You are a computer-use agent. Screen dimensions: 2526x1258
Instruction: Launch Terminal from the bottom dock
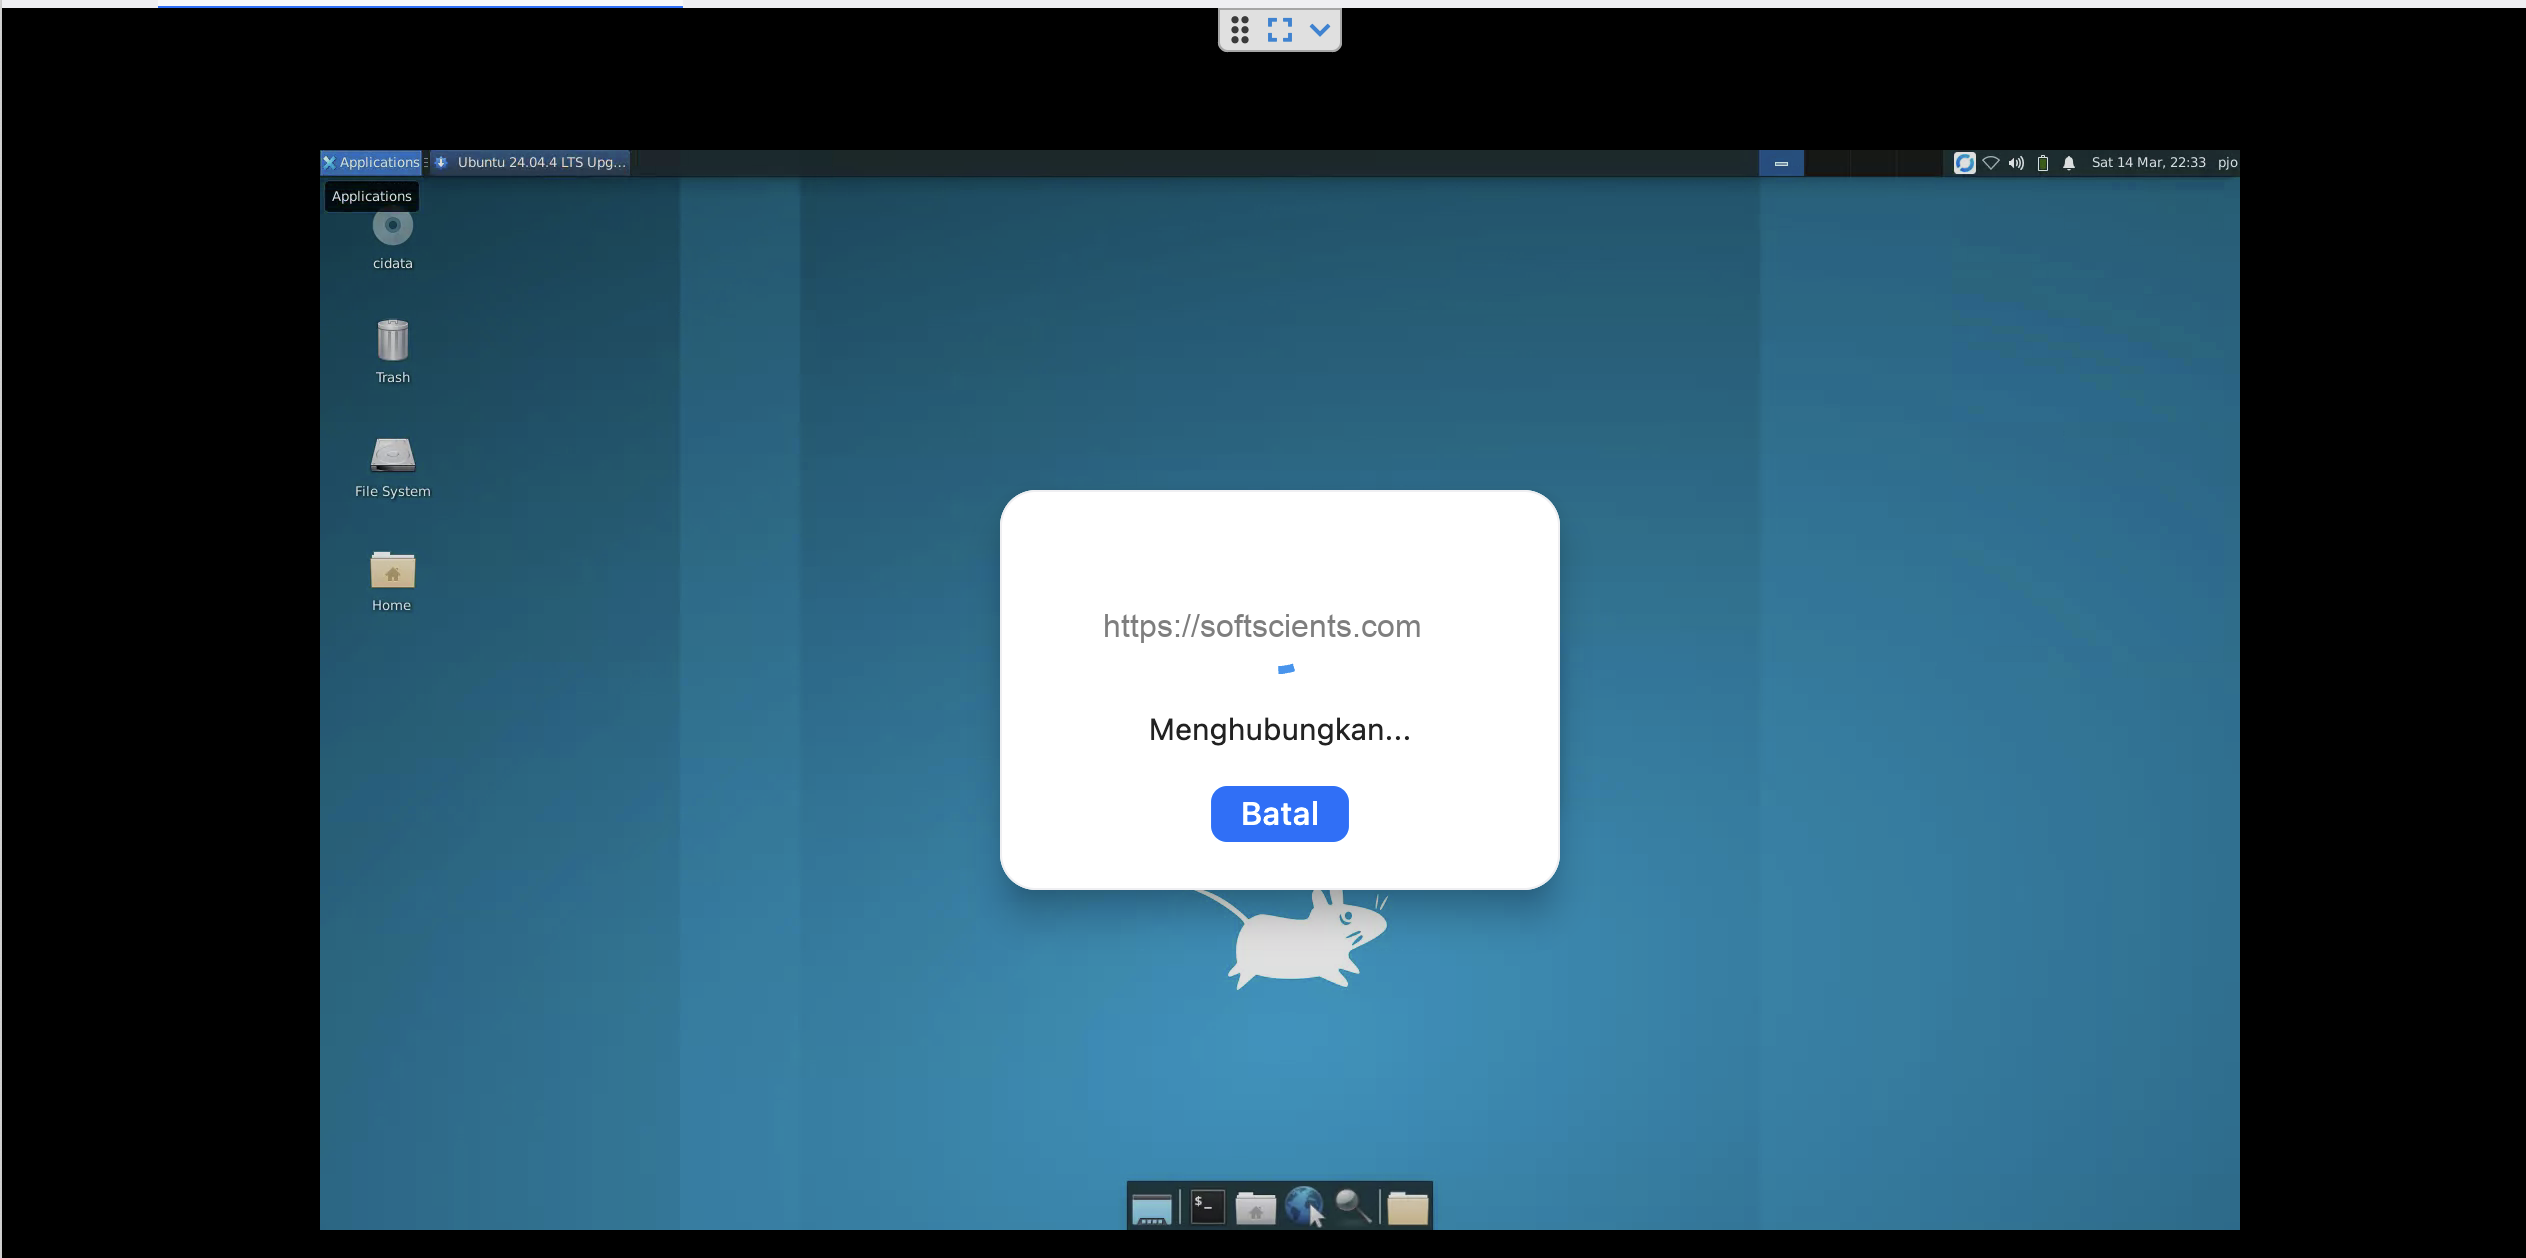[1207, 1207]
